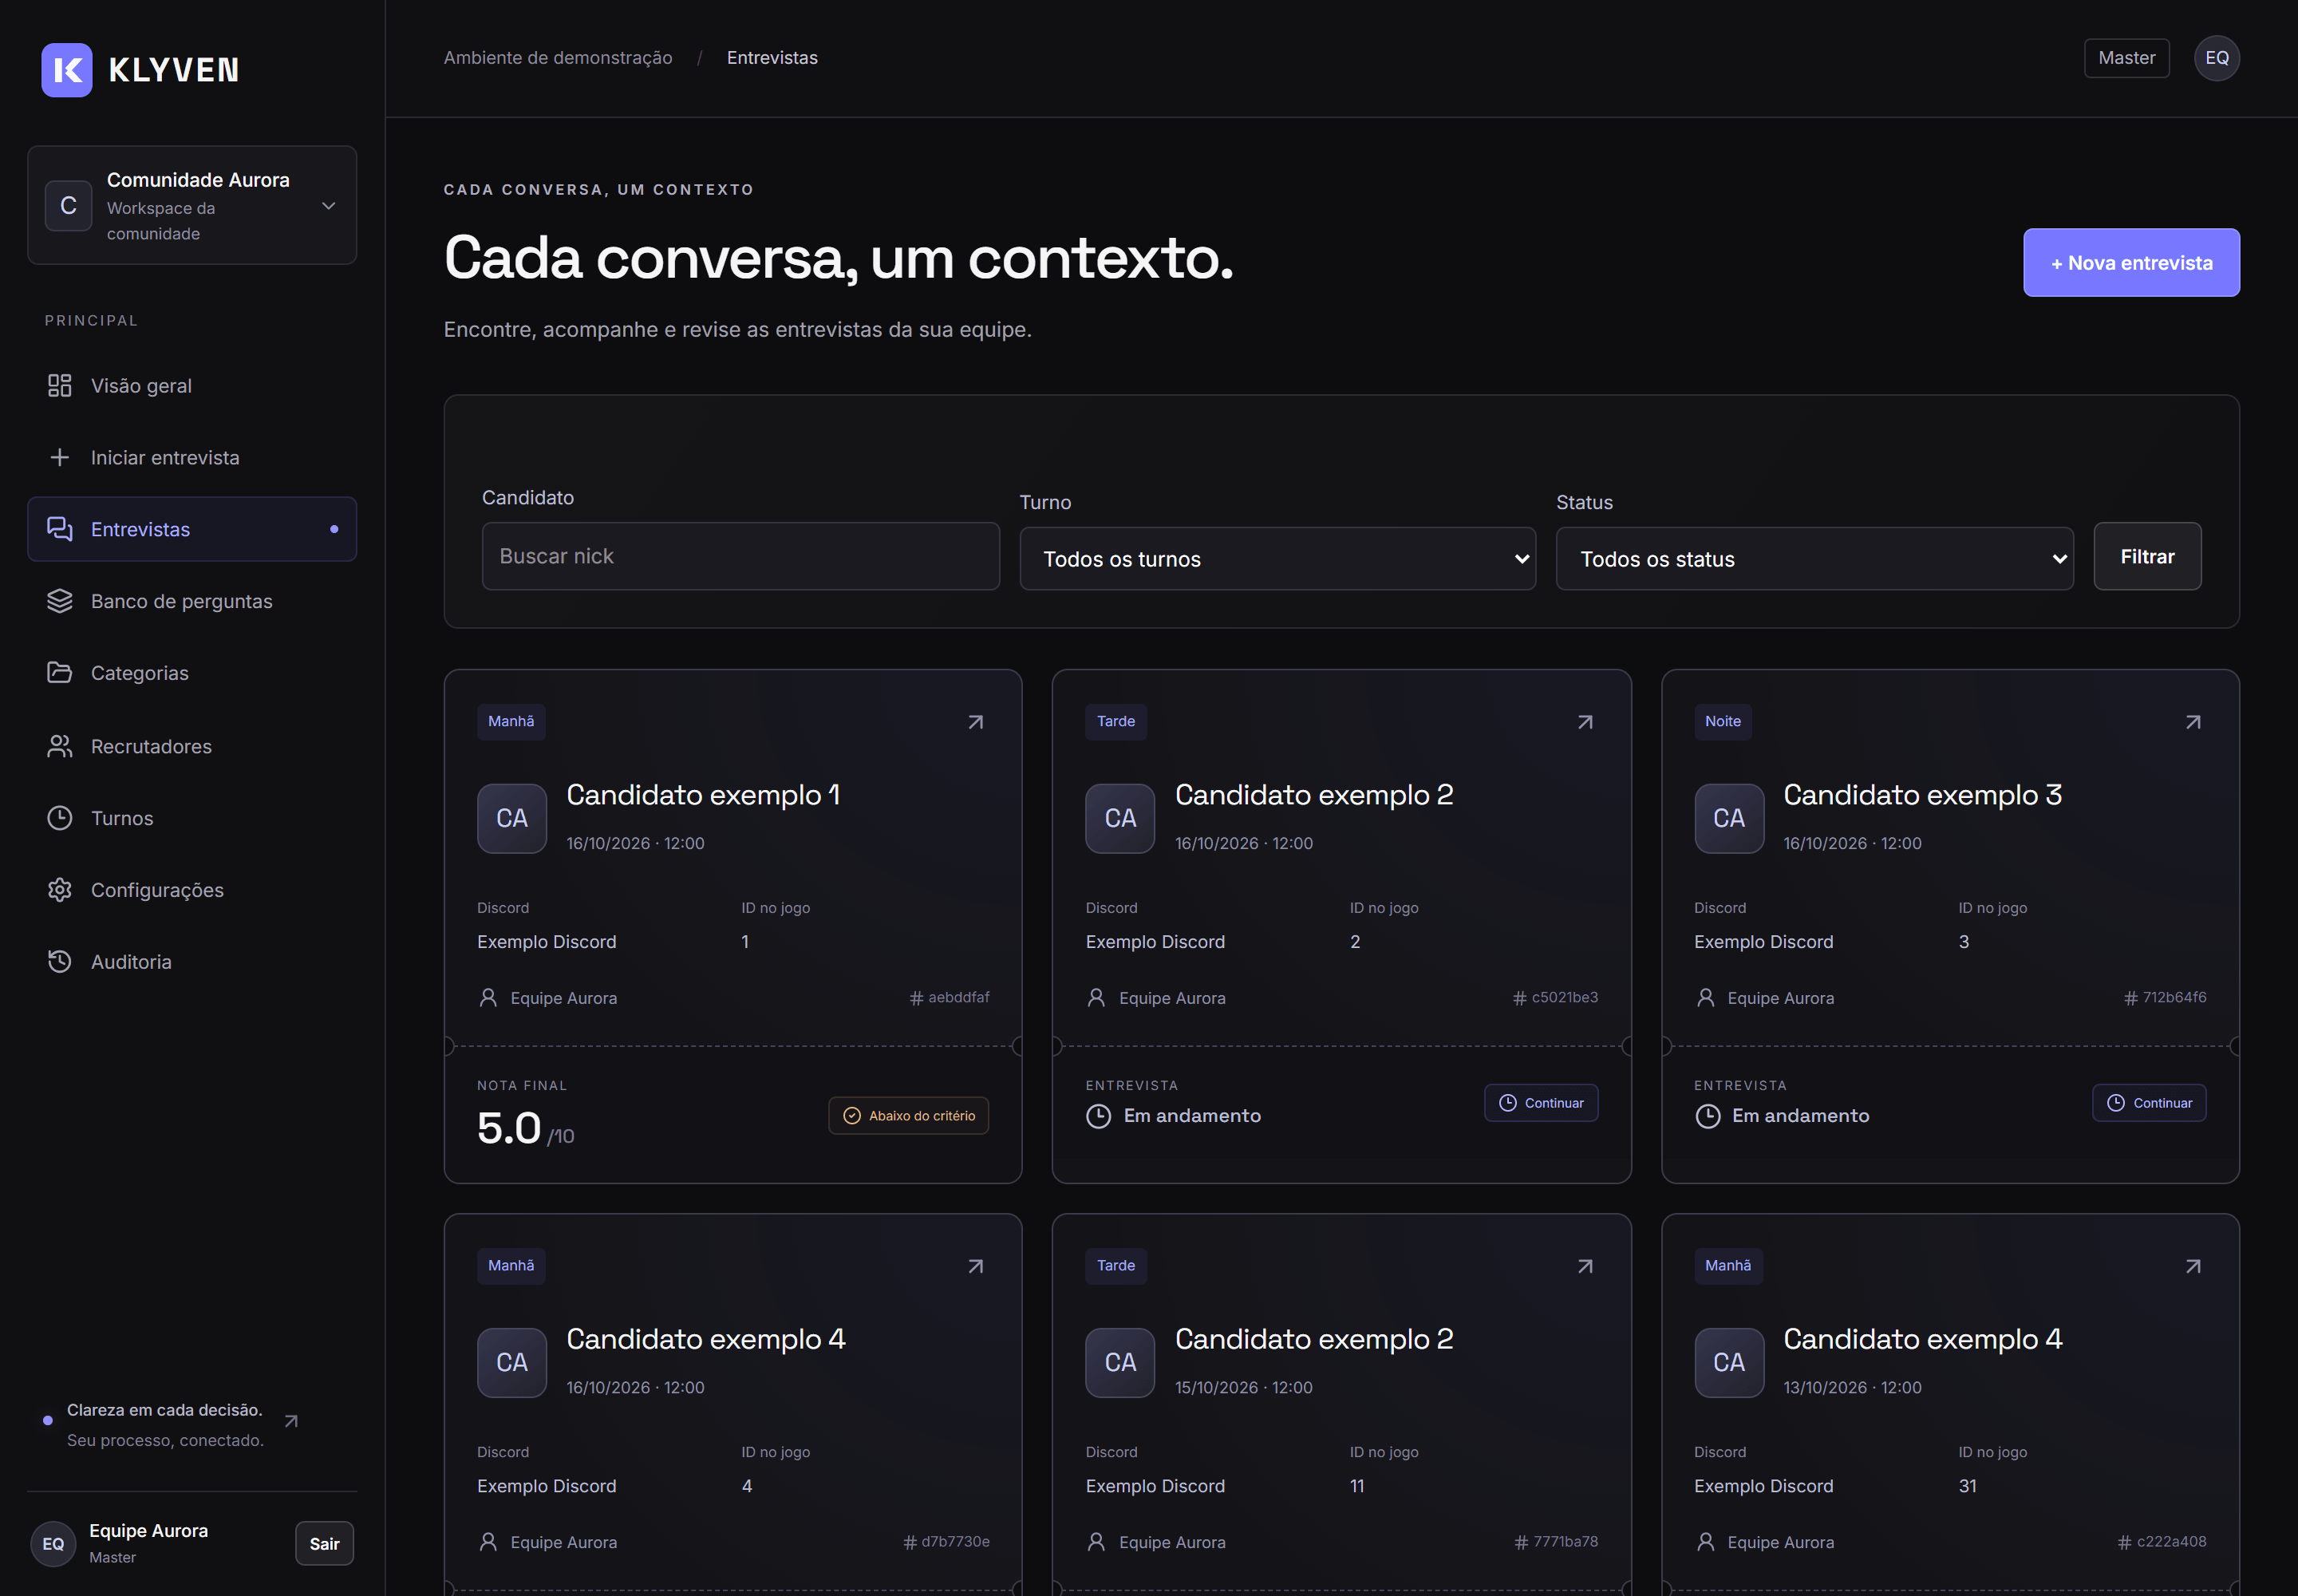This screenshot has height=1596, width=2298.
Task: Open the Clareza em cada decisão arrow link
Action: (x=291, y=1421)
